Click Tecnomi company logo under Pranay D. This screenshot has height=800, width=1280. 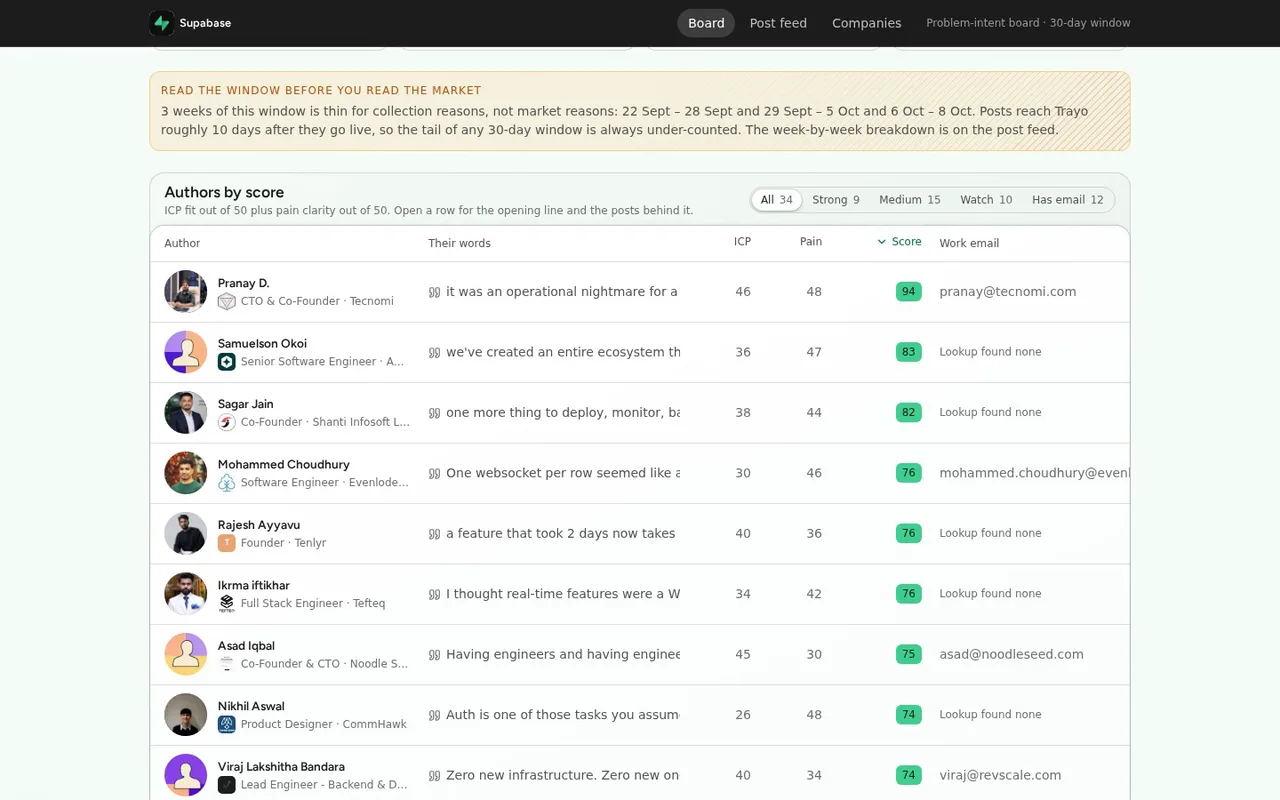click(227, 301)
